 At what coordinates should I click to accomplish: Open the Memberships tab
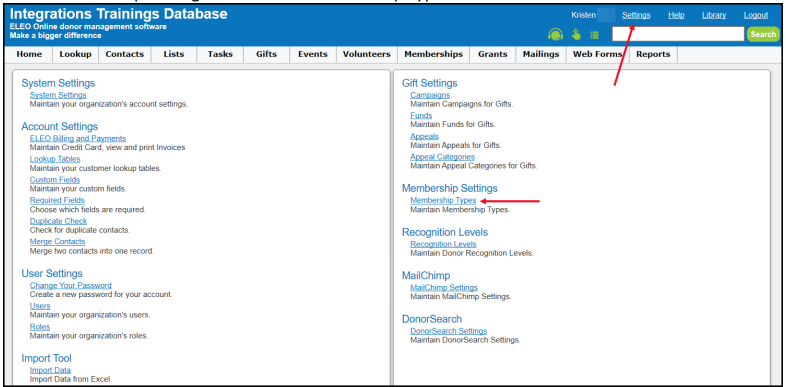434,54
